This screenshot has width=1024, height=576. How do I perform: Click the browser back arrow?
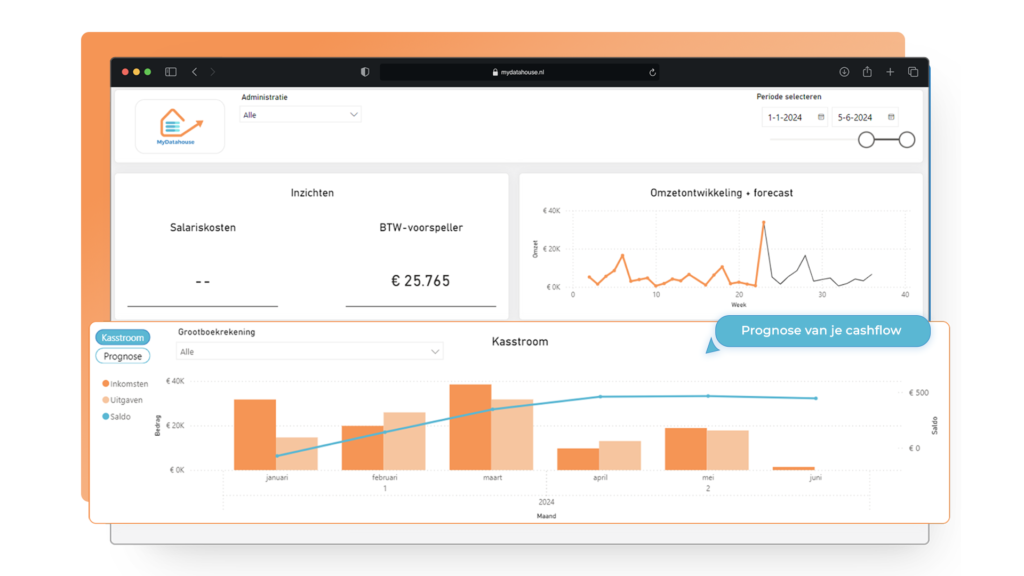[194, 72]
